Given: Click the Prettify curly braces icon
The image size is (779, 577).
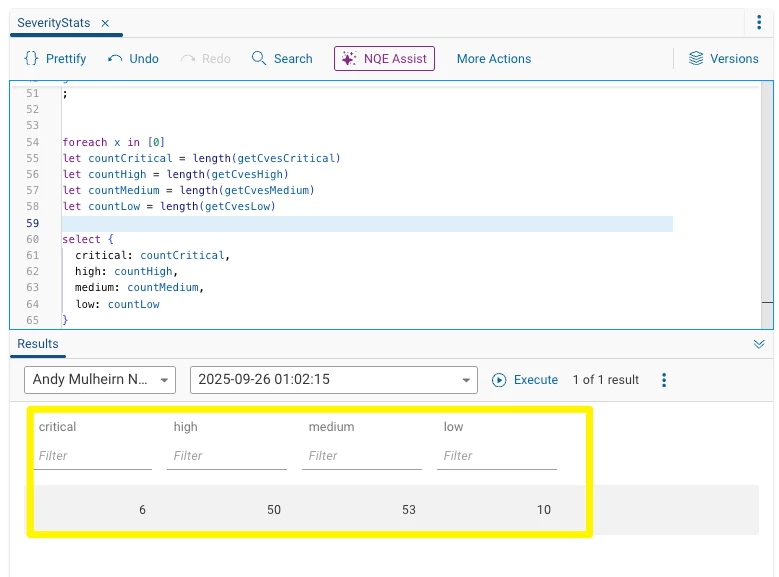Looking at the screenshot, I should click(31, 59).
